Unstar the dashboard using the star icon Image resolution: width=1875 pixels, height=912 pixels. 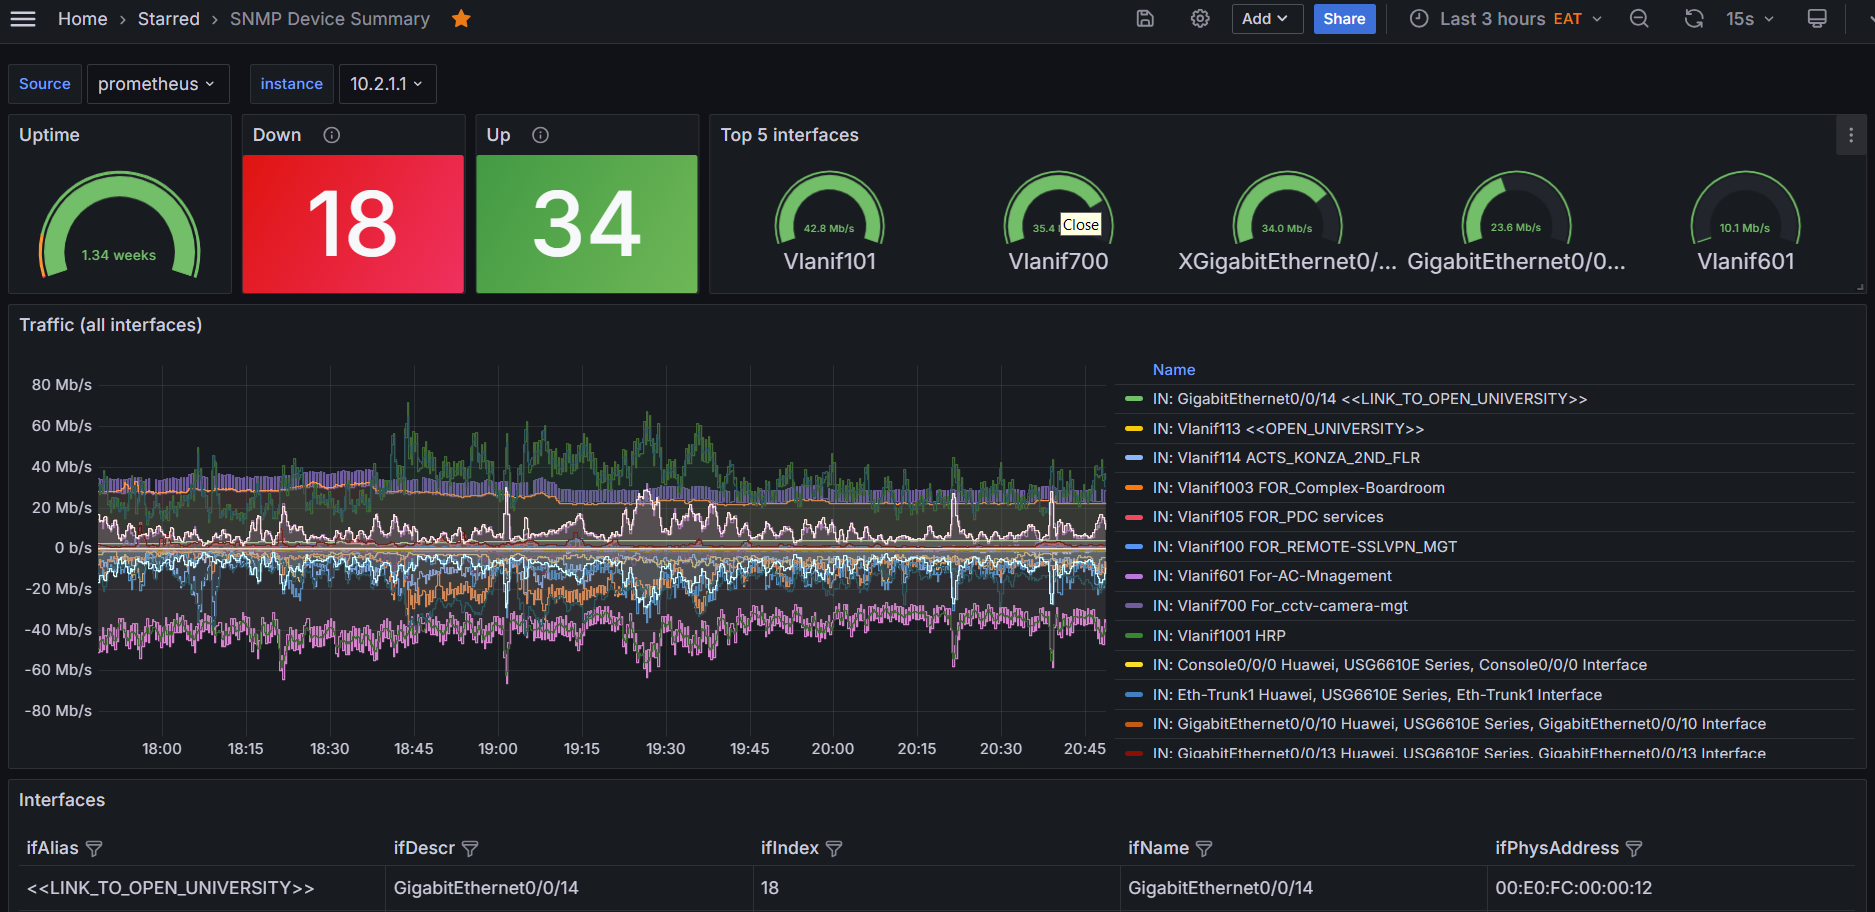(461, 19)
